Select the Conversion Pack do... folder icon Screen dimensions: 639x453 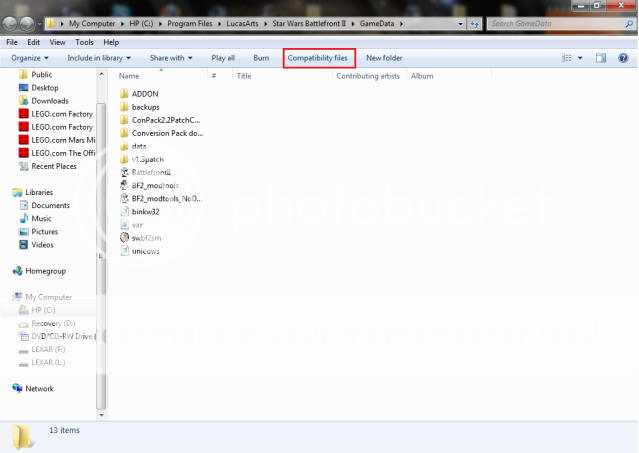point(124,133)
